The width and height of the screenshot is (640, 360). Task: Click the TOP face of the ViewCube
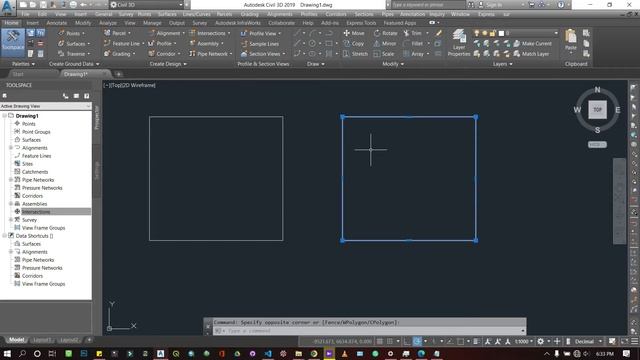(x=597, y=109)
